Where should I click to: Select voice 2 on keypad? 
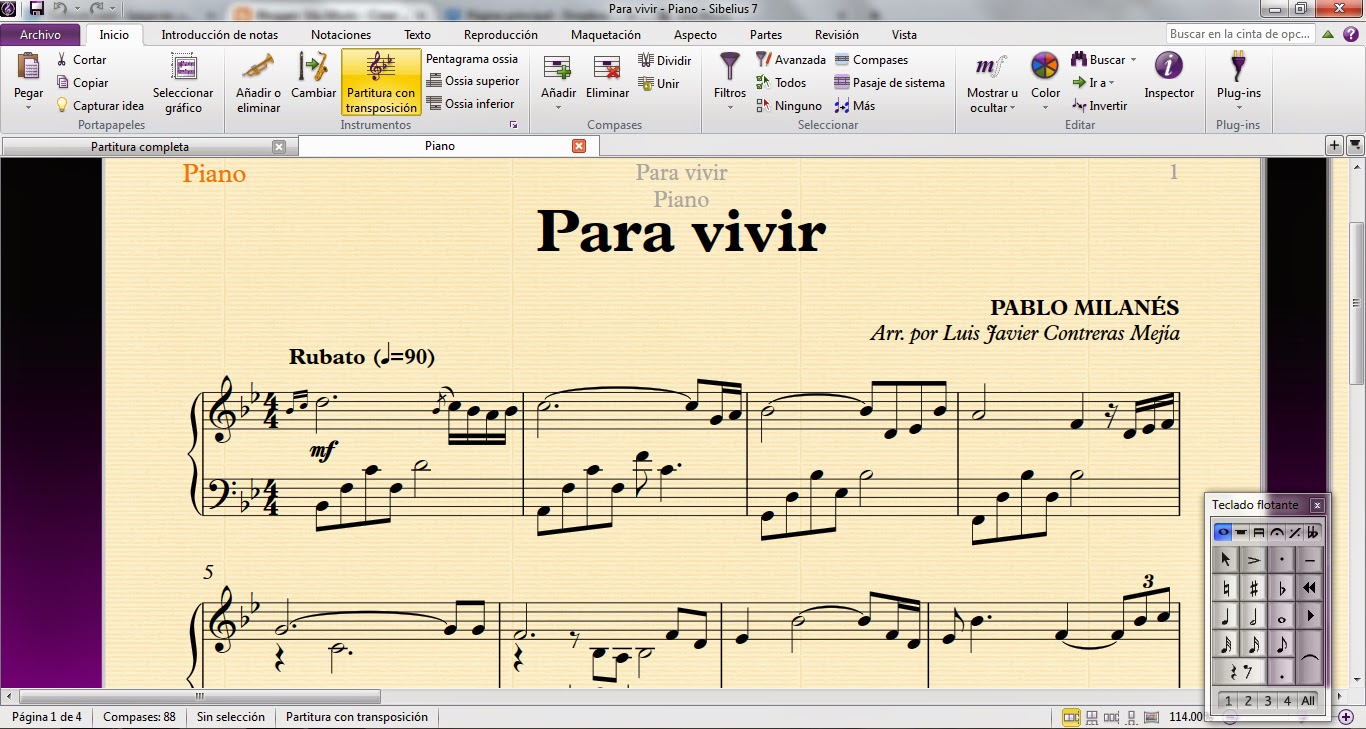pos(1248,701)
